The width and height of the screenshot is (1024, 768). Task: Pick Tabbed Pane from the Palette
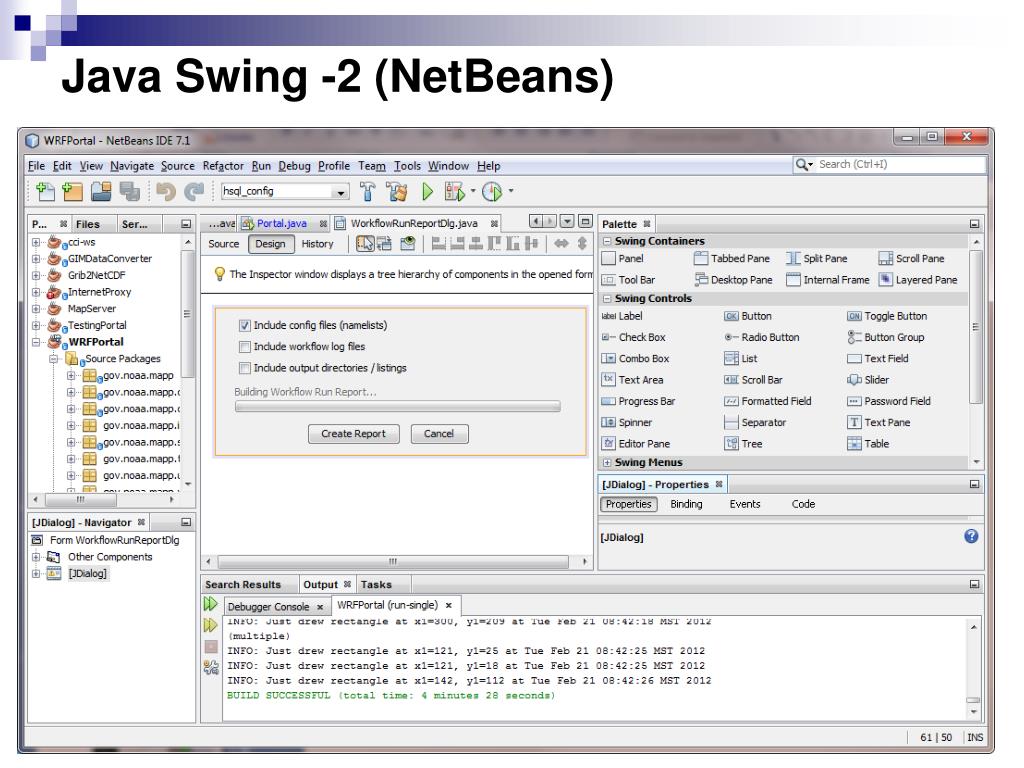(x=732, y=259)
